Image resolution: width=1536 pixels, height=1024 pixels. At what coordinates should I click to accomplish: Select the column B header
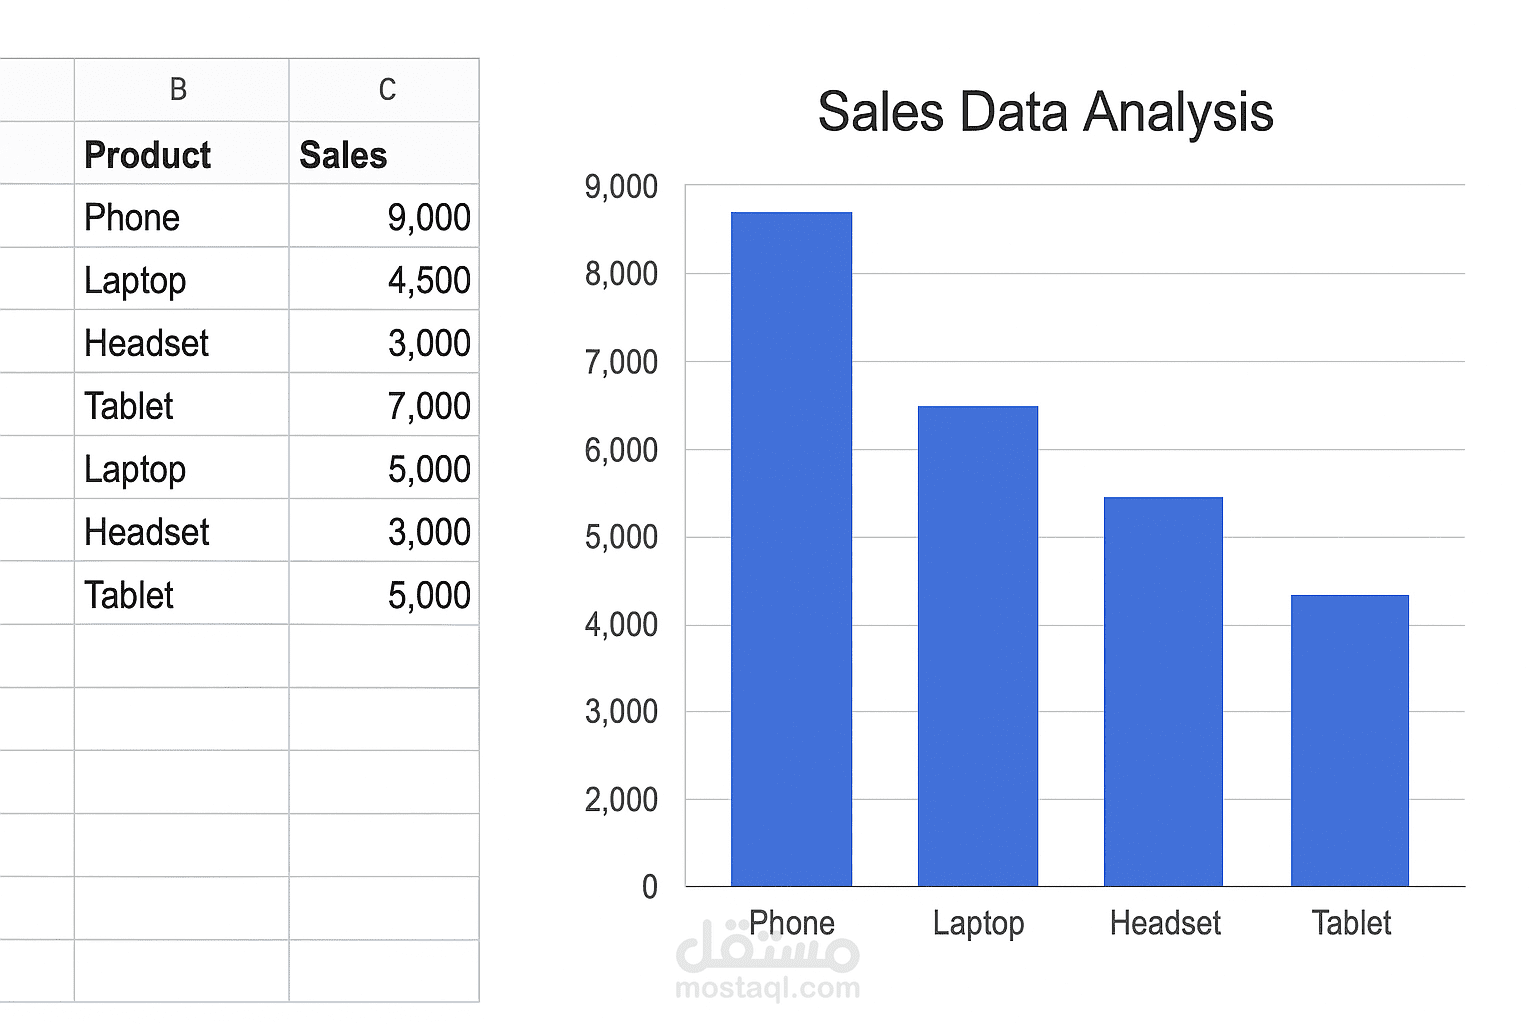[180, 90]
